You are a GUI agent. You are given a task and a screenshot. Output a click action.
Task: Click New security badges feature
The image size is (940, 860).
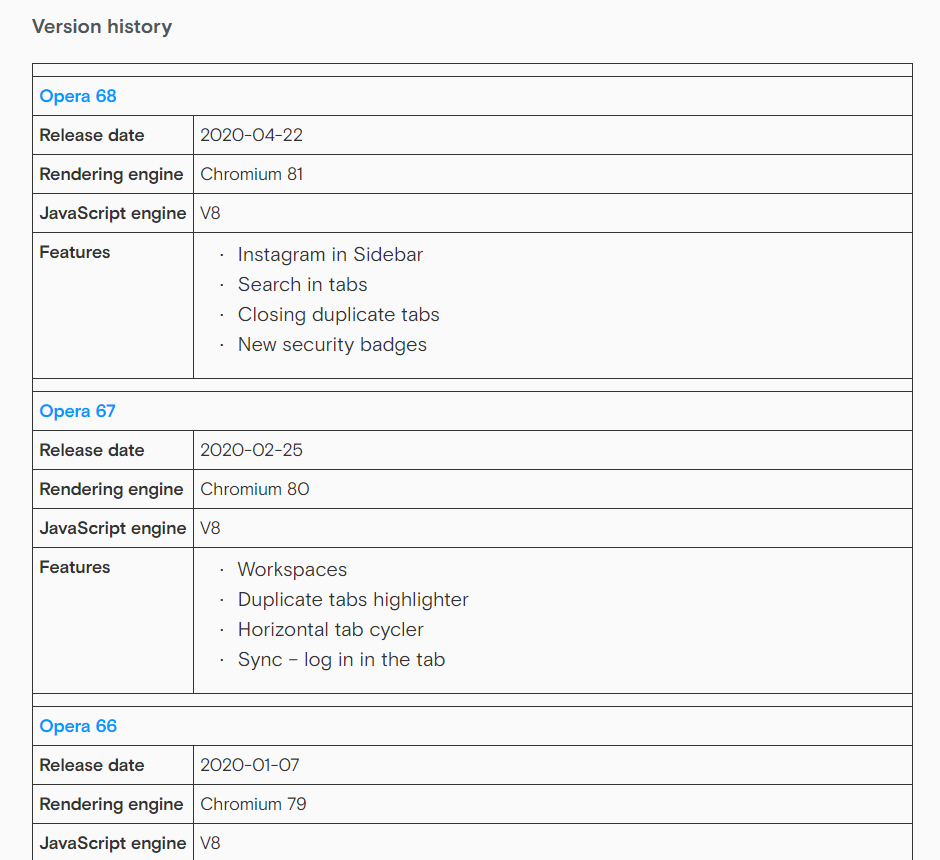click(332, 345)
